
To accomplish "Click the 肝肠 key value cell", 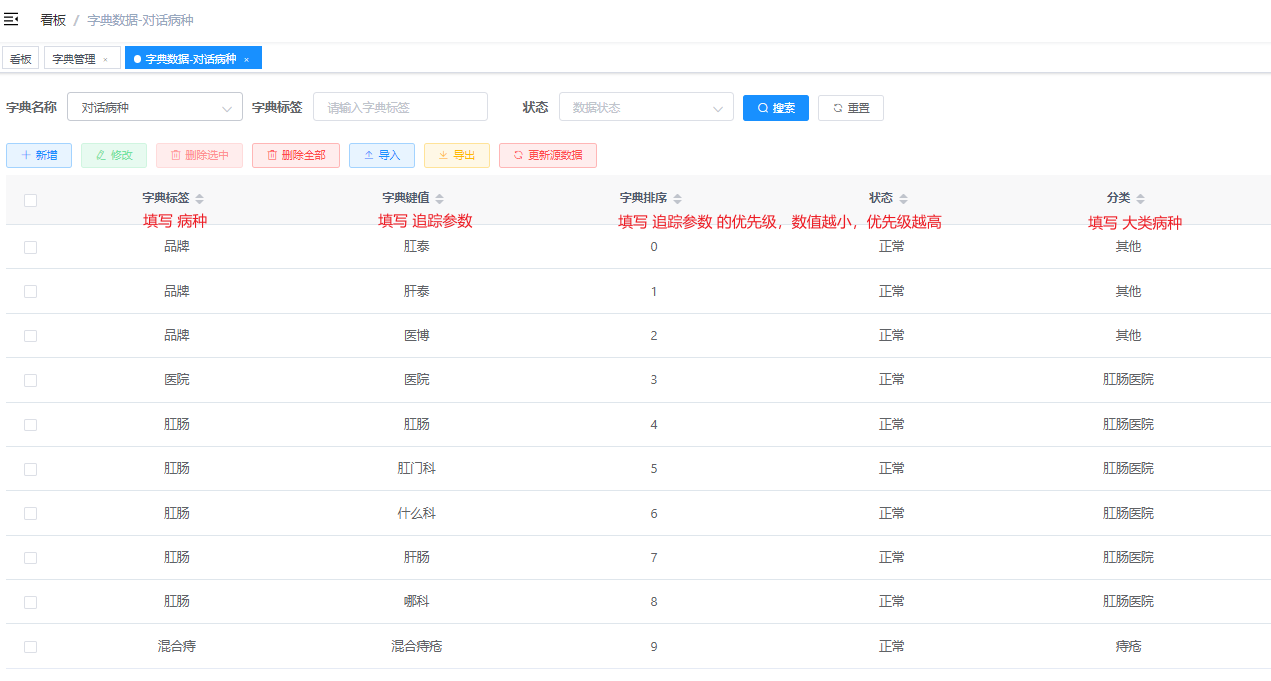I will (417, 557).
